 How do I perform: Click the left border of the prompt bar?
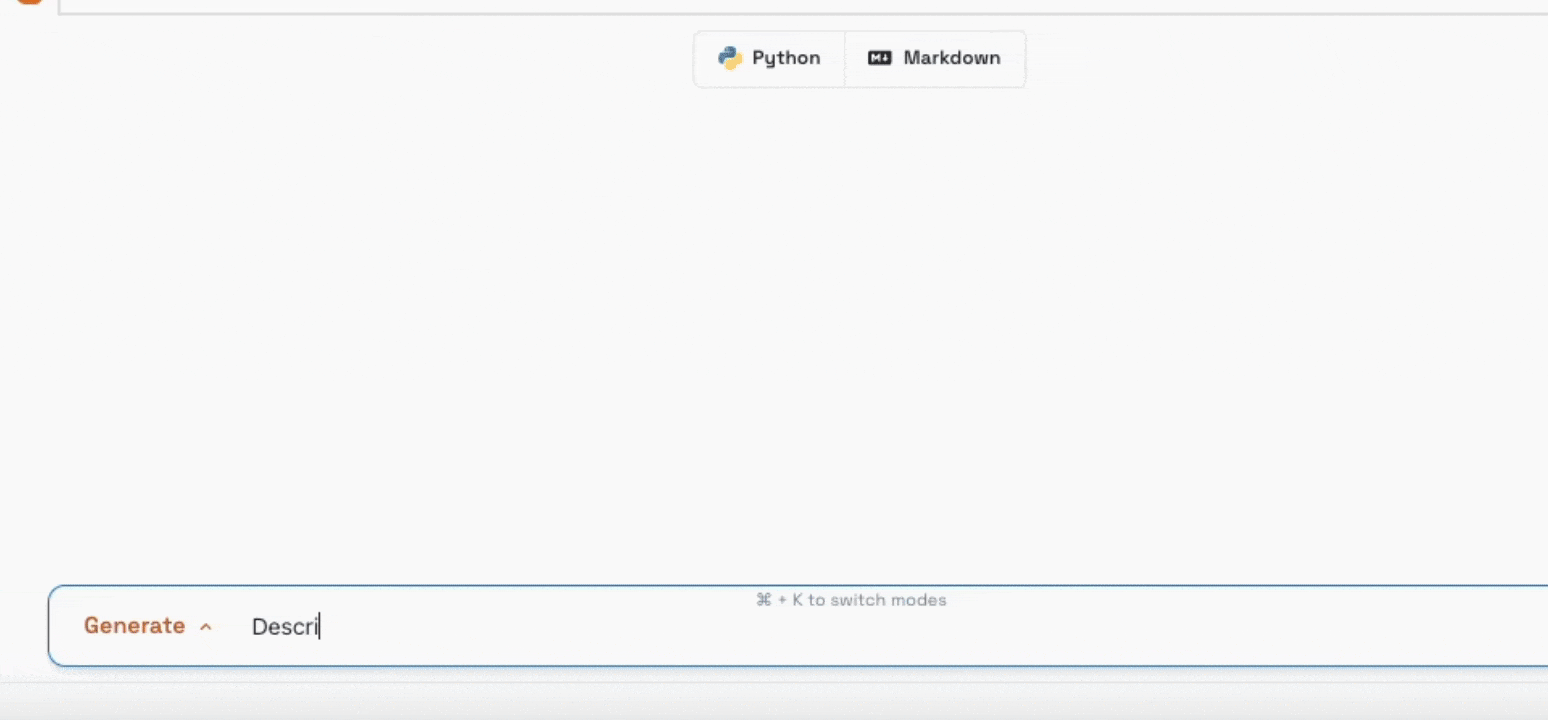pos(49,626)
